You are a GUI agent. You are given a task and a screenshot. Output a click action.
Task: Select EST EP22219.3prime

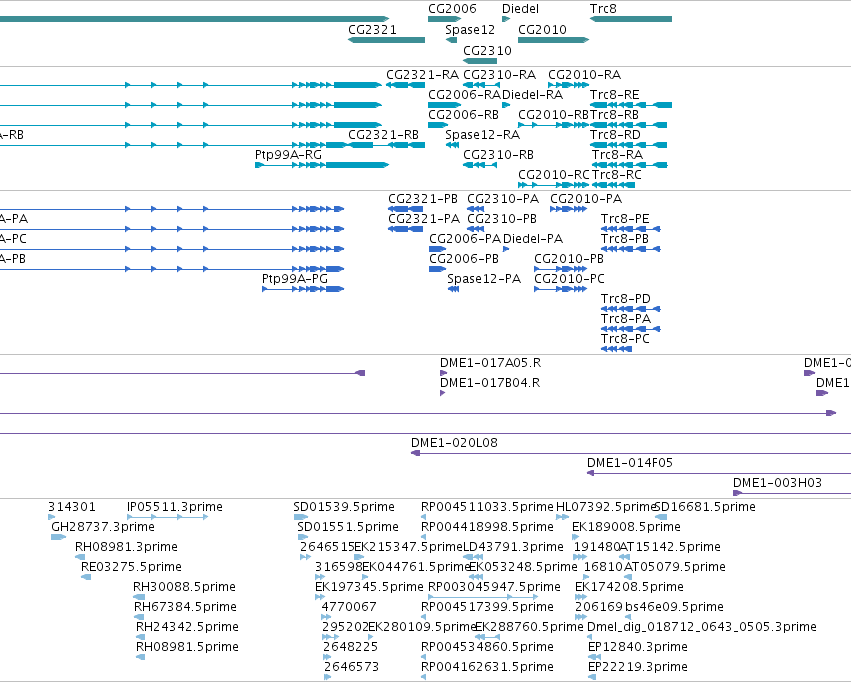(x=592, y=678)
